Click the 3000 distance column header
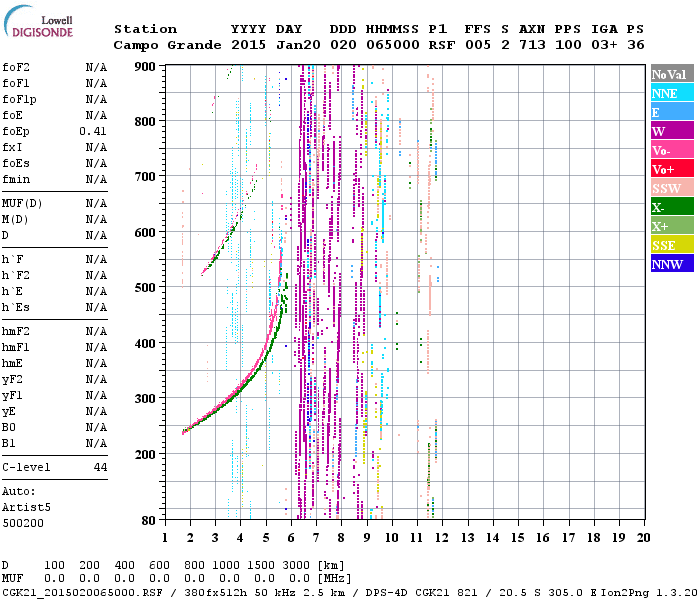The width and height of the screenshot is (700, 600). 296,565
